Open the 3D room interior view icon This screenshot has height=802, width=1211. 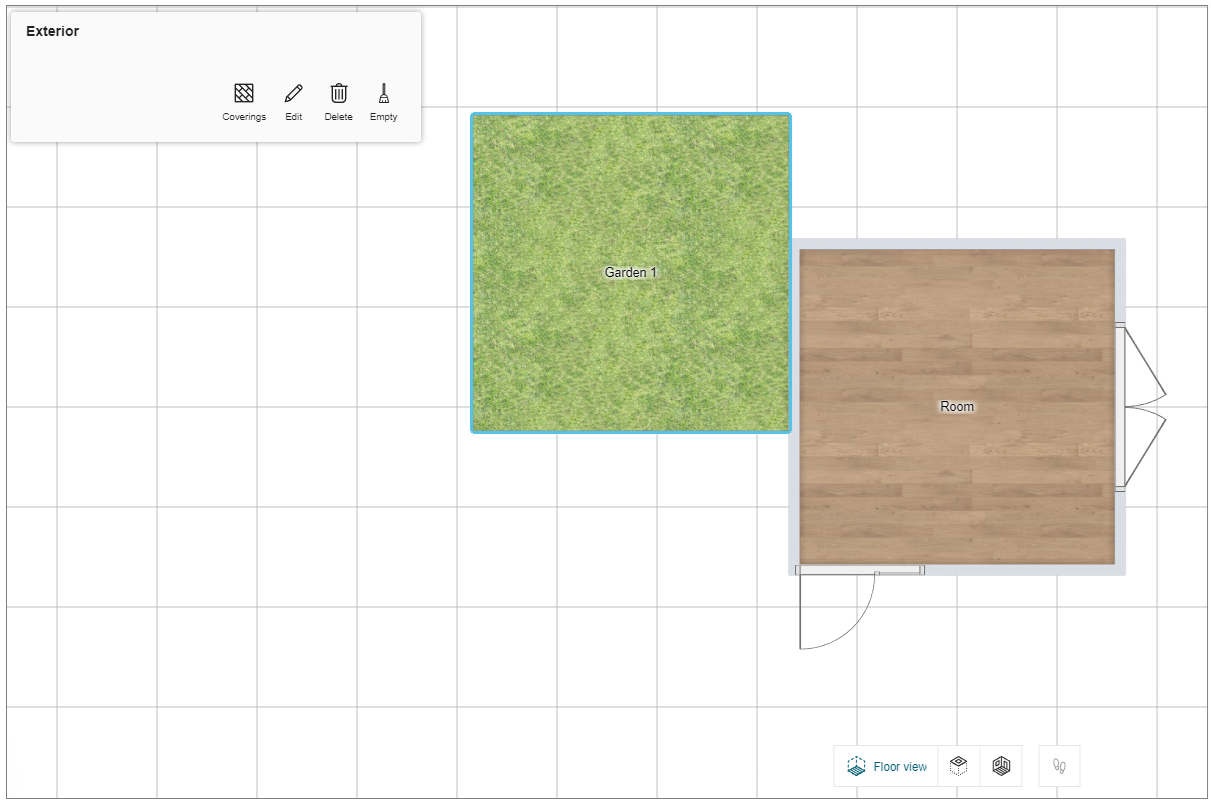coord(1001,766)
